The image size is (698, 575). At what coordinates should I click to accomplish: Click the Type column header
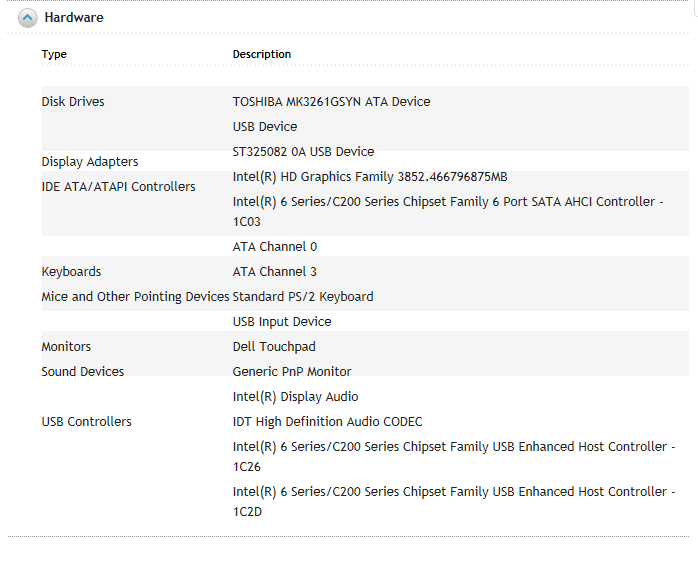click(x=54, y=54)
